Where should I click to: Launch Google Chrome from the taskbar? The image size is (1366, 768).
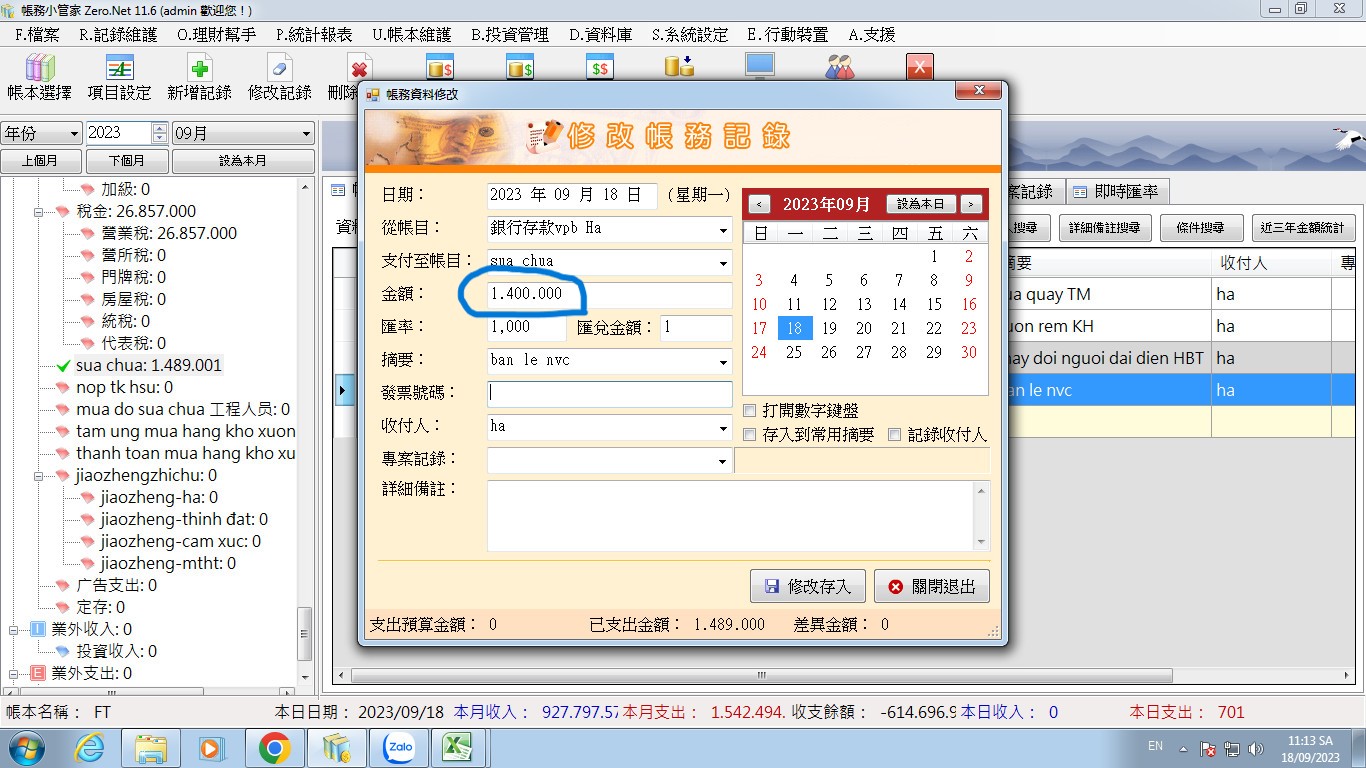274,747
